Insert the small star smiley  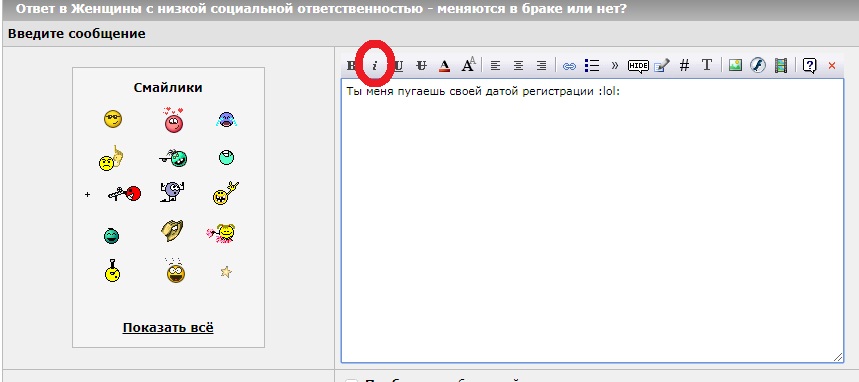point(226,272)
